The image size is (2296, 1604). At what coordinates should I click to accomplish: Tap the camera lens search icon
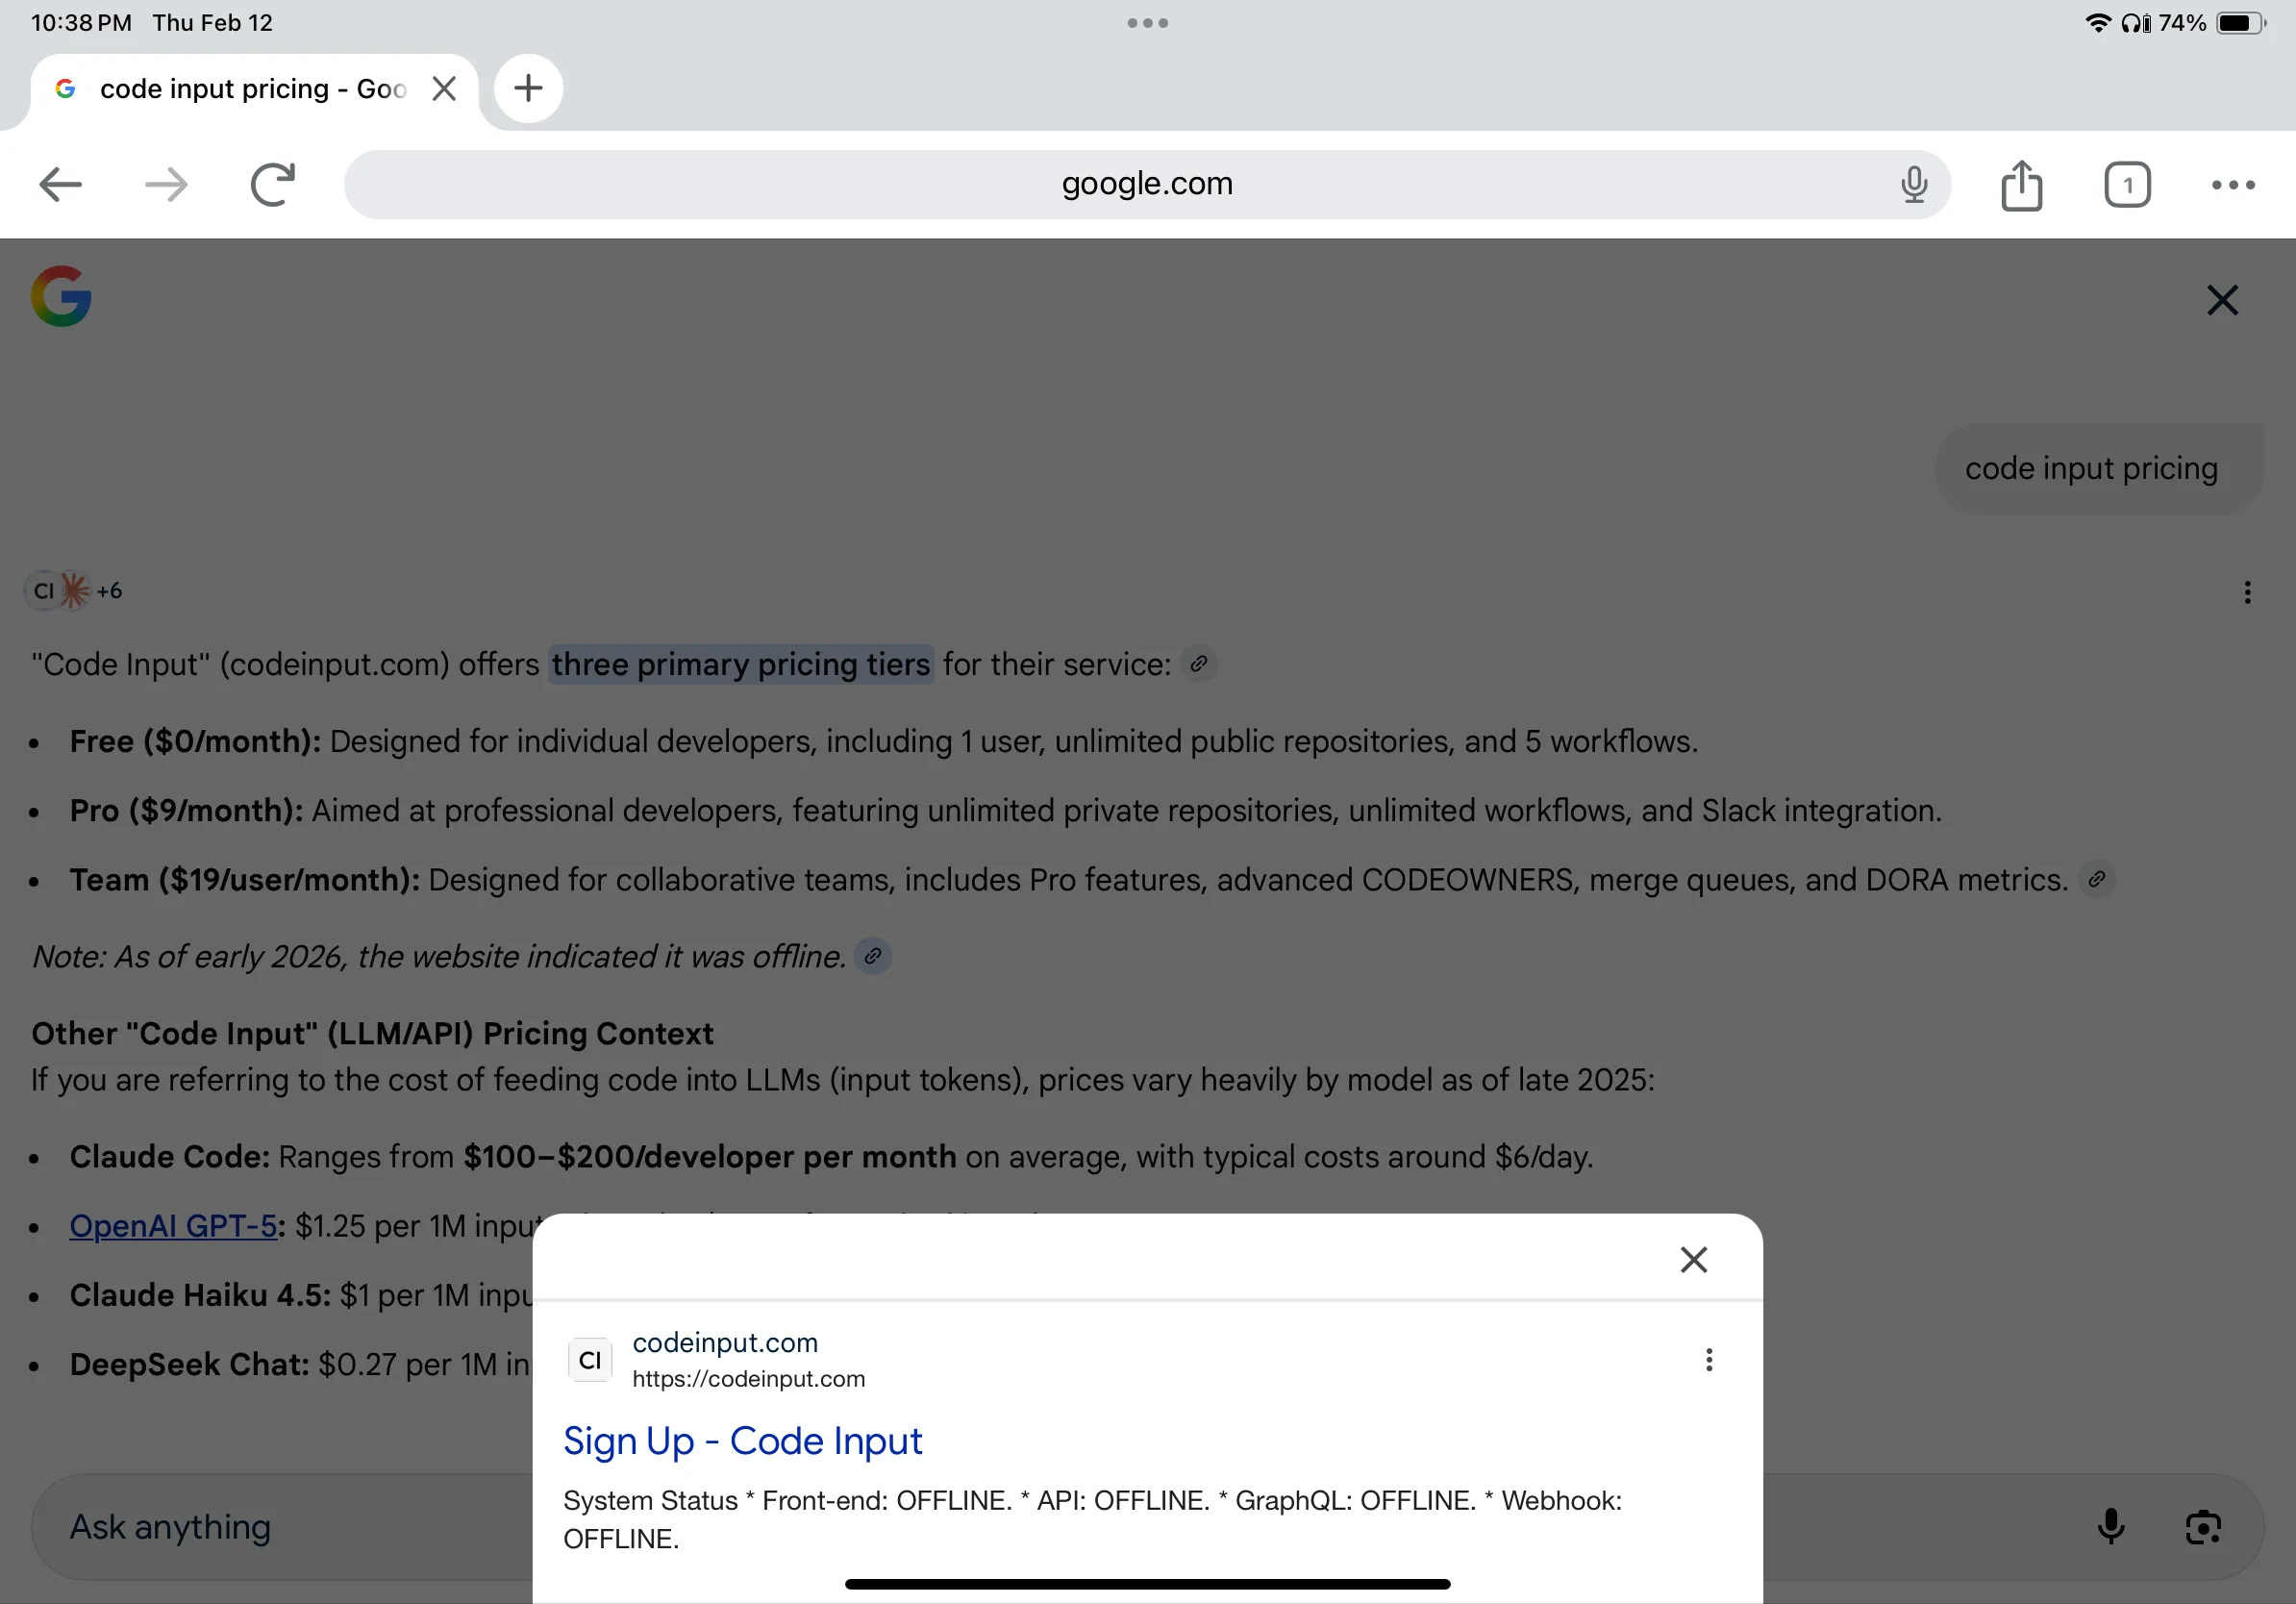pyautogui.click(x=2203, y=1527)
